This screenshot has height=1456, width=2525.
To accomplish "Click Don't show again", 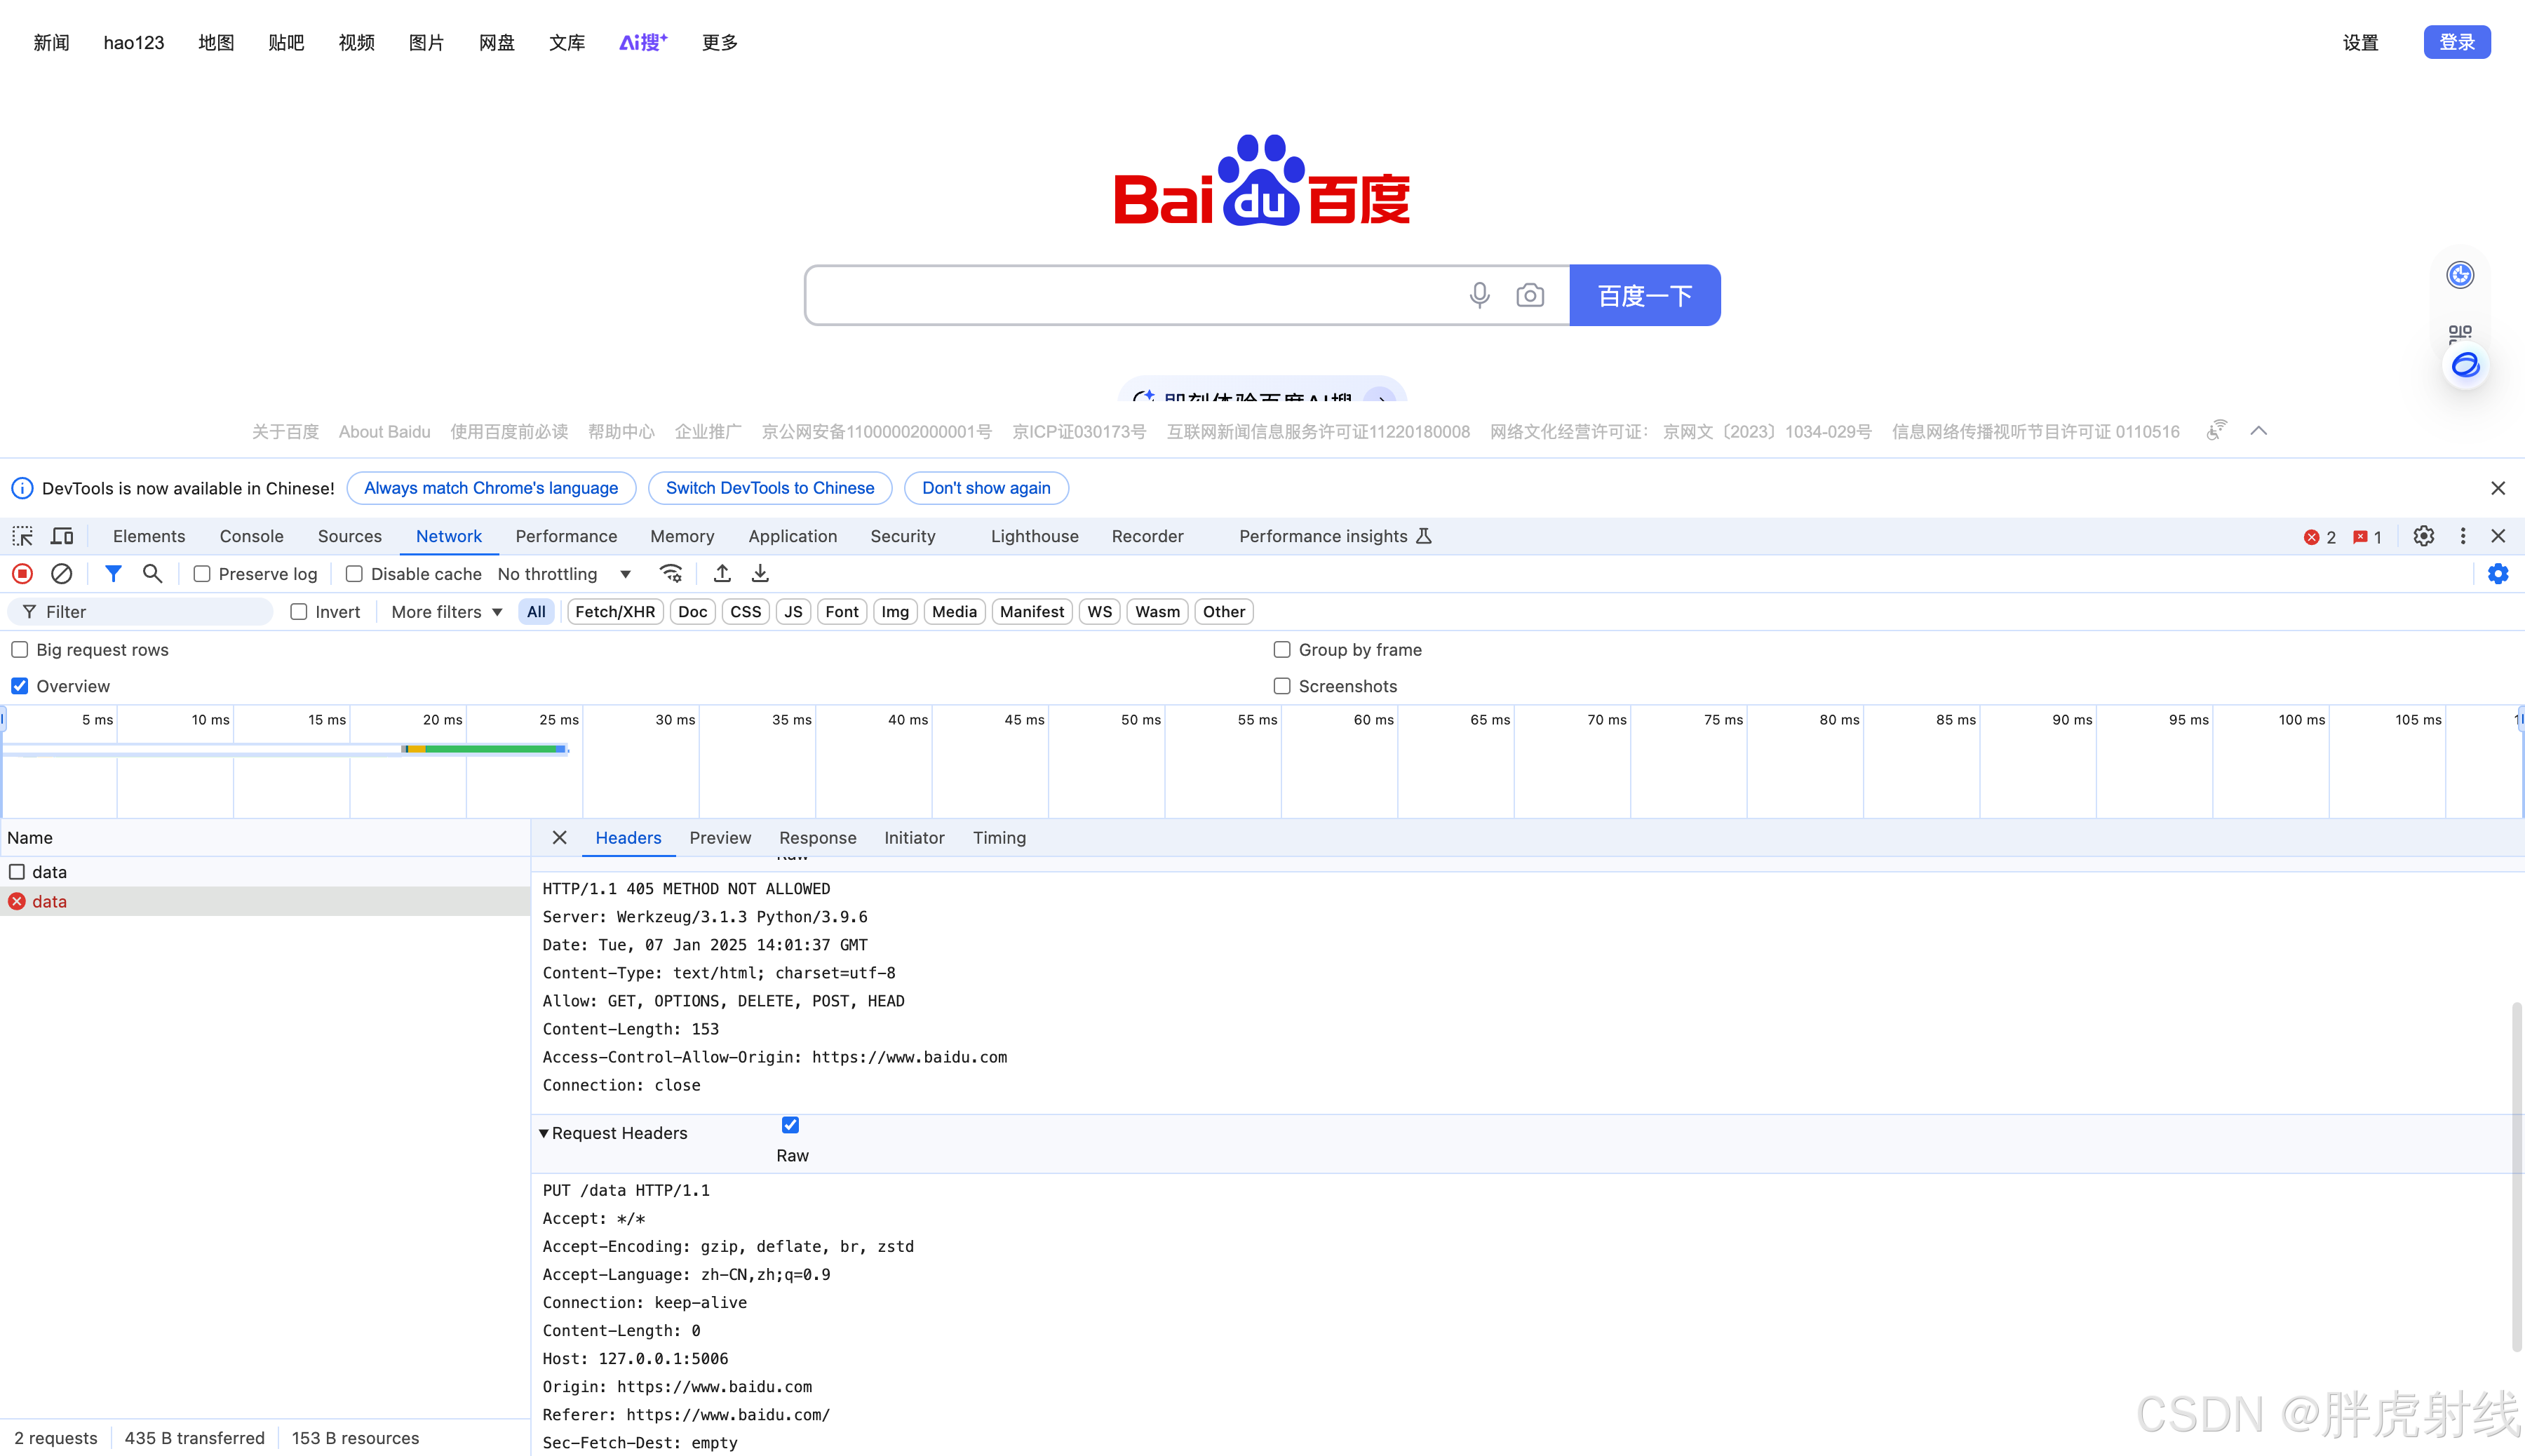I will click(x=986, y=488).
